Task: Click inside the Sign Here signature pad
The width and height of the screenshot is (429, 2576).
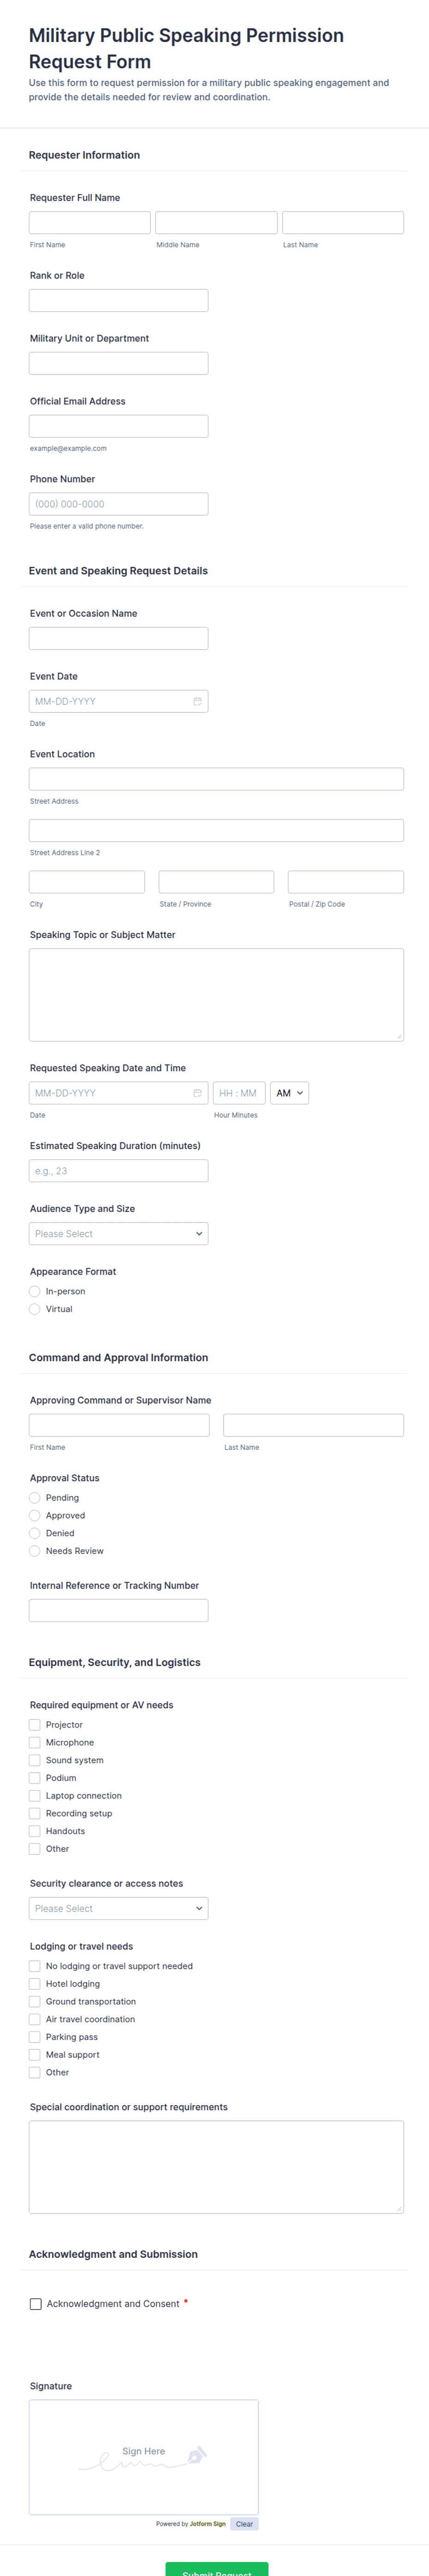Action: pyautogui.click(x=144, y=2456)
